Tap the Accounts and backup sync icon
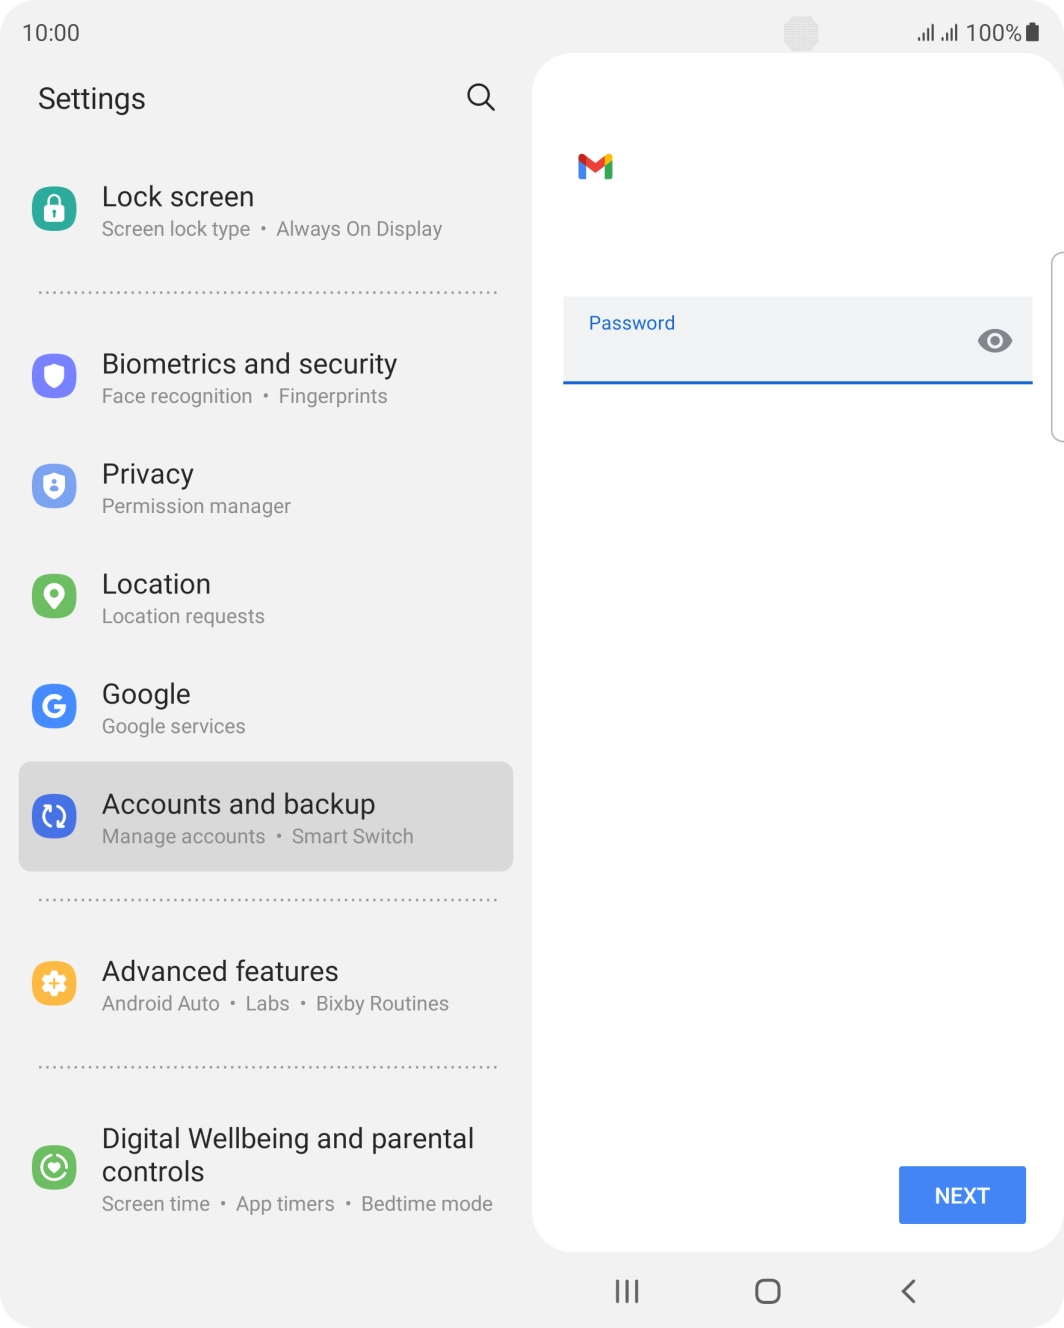This screenshot has width=1064, height=1328. coord(54,816)
